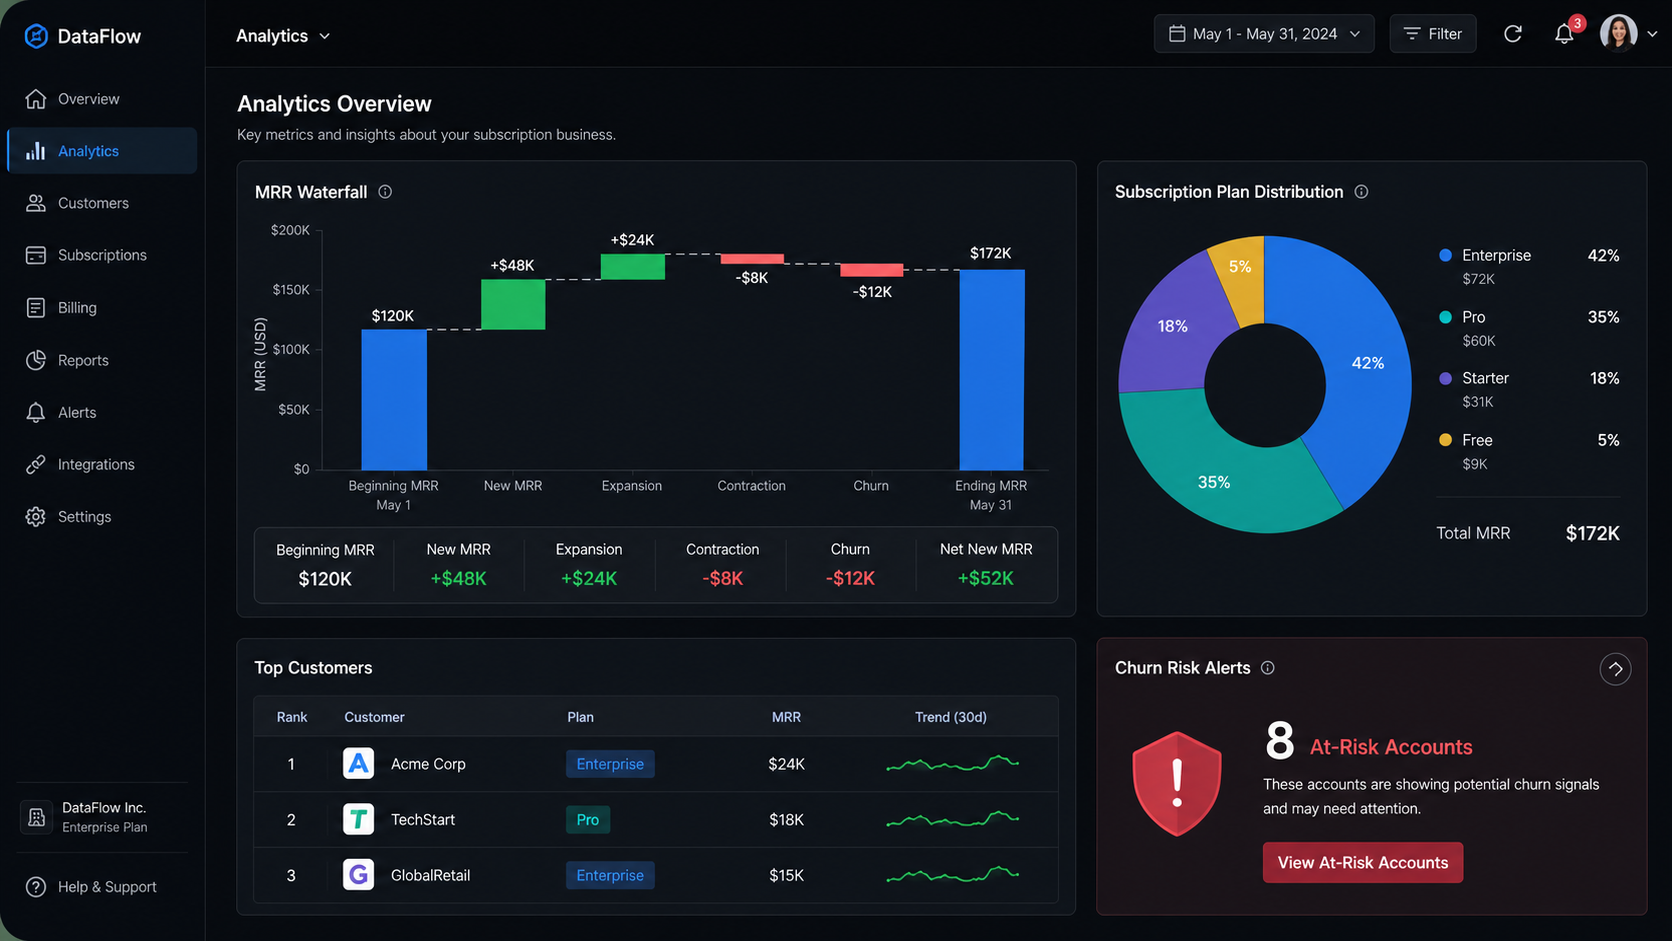The height and width of the screenshot is (941, 1672).
Task: Click the DataFlow logo icon
Action: 36,36
